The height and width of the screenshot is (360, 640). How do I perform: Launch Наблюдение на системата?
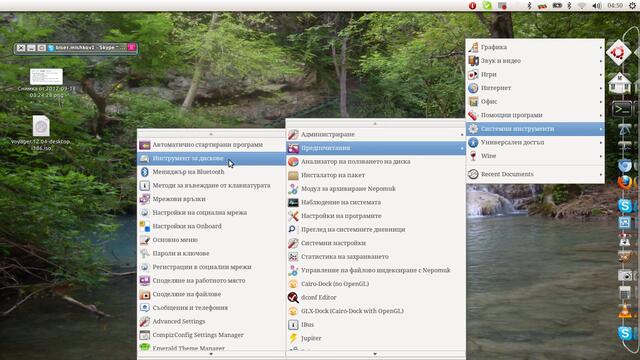tap(376, 202)
